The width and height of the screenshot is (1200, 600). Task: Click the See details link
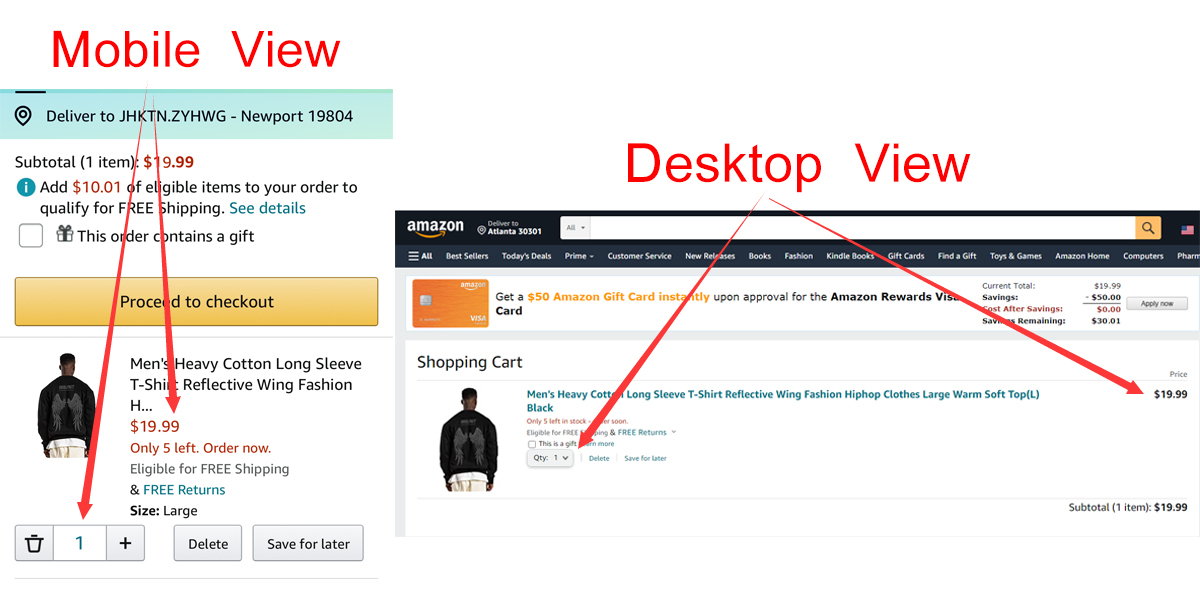(x=267, y=208)
